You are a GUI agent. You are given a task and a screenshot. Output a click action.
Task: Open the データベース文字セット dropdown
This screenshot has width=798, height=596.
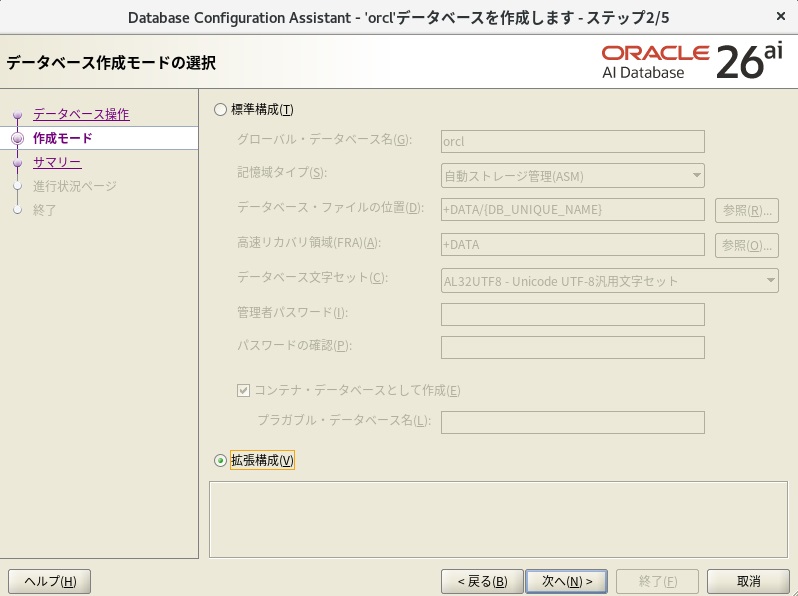tap(610, 280)
